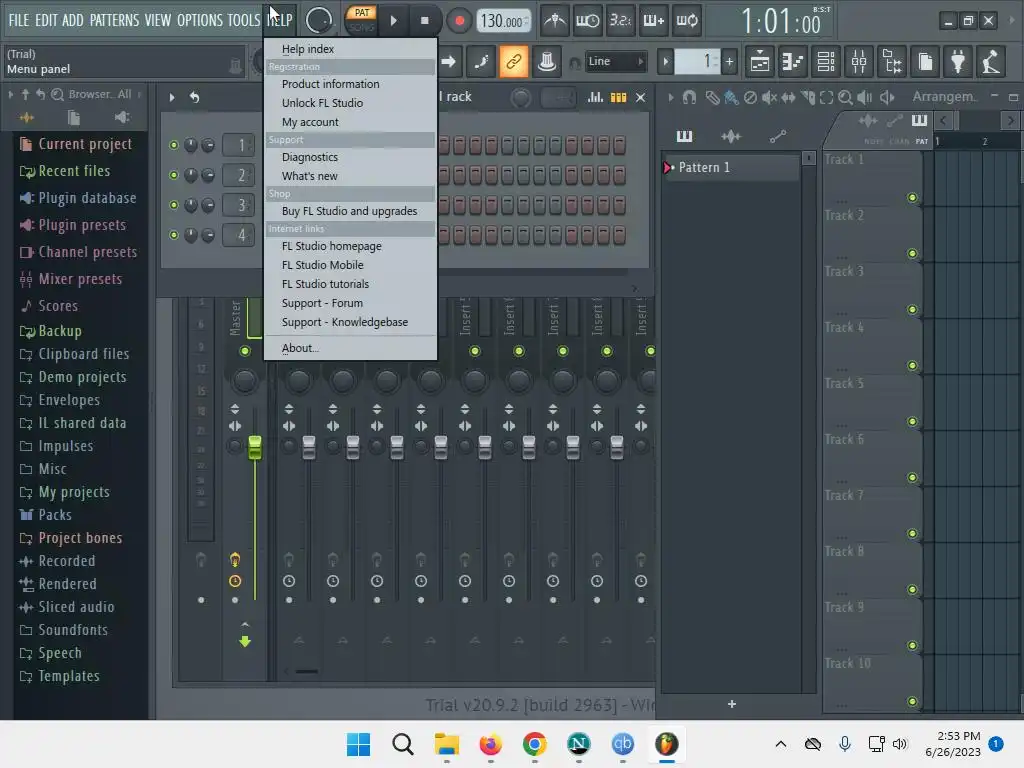Toggle the multilink to controllers link icon
The height and width of the screenshot is (768, 1024).
[513, 62]
